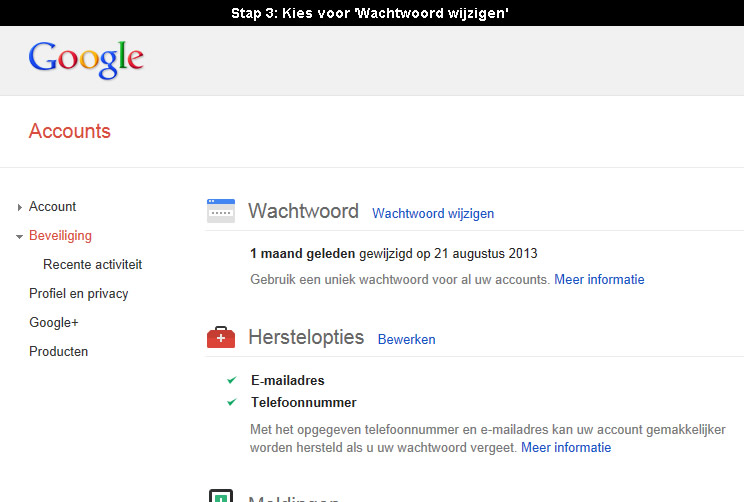Click the Accounts page heading
Screen dimensions: 744x502
coord(70,131)
